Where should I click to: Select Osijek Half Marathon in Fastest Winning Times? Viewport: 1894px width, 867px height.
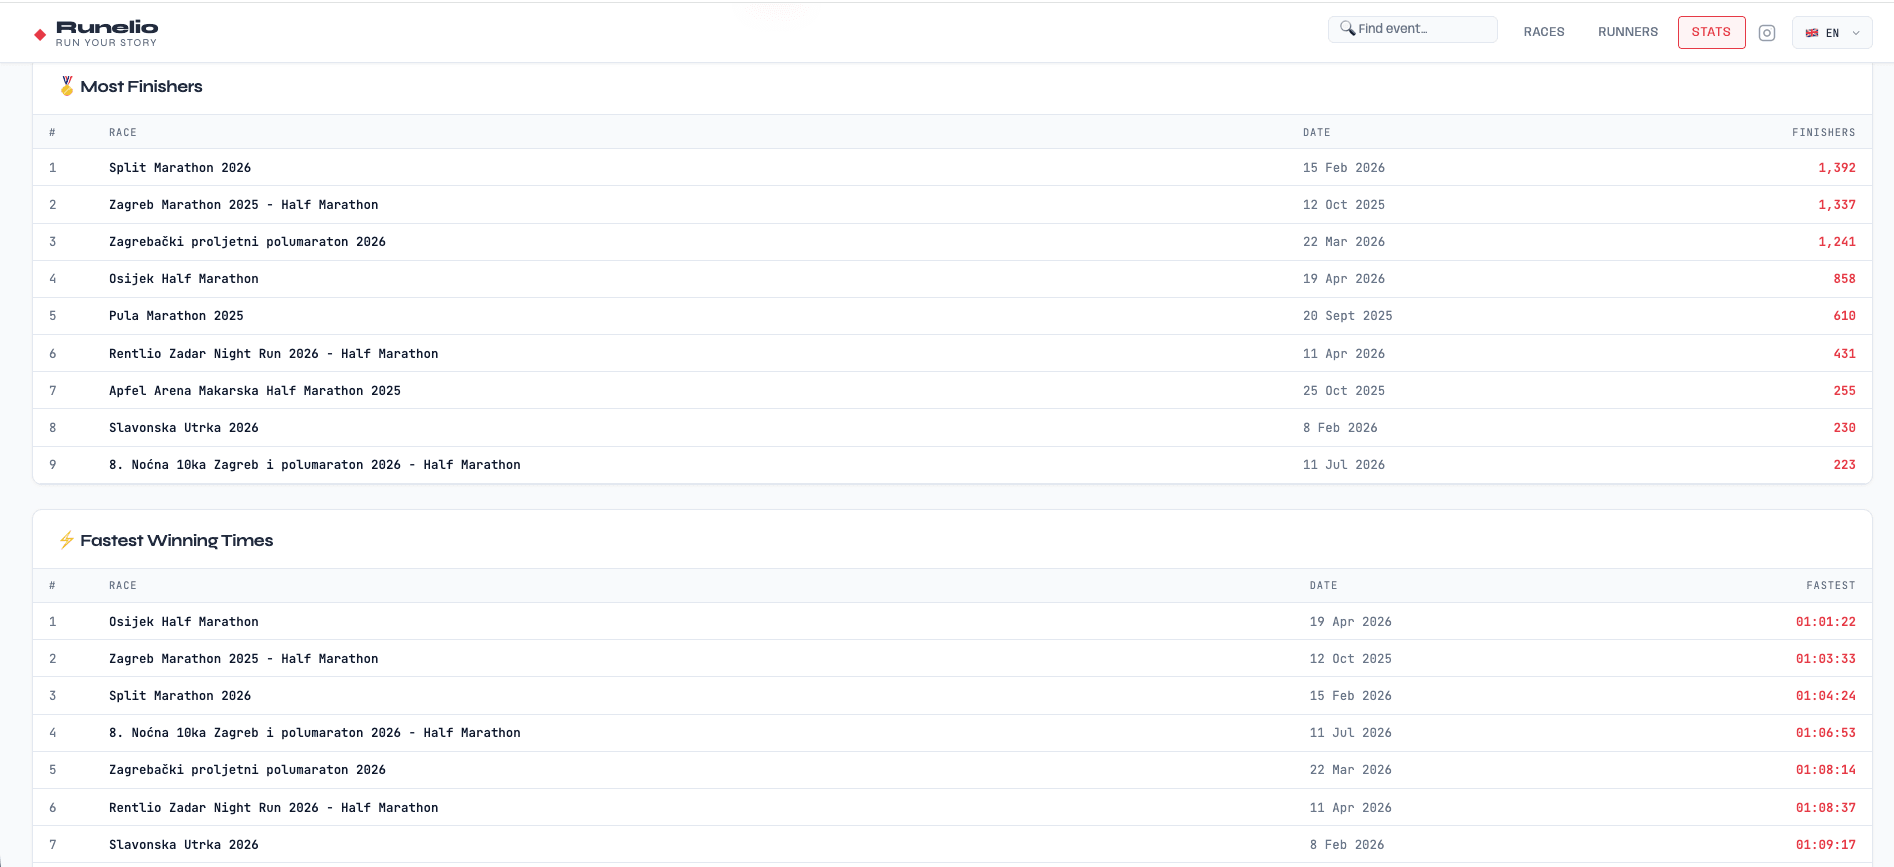point(184,622)
